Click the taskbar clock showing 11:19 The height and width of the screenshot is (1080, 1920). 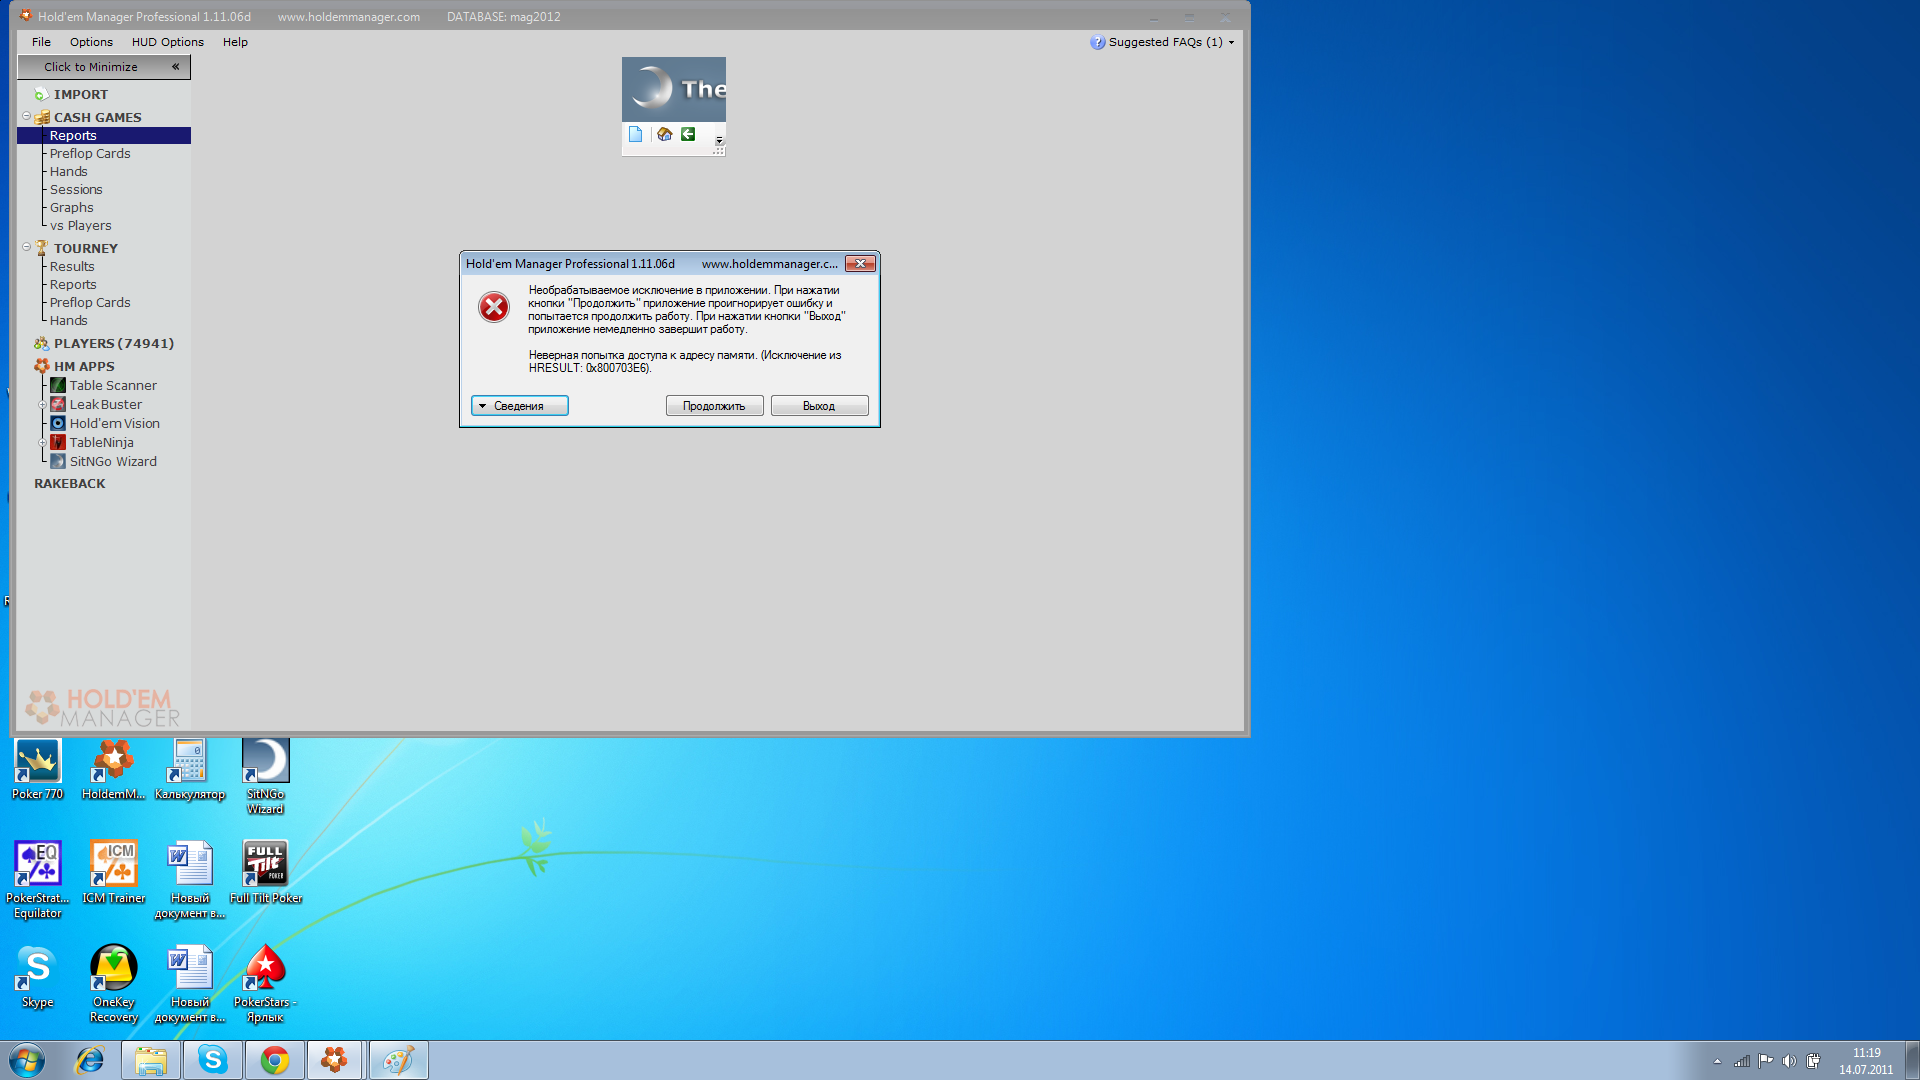tap(1866, 1061)
